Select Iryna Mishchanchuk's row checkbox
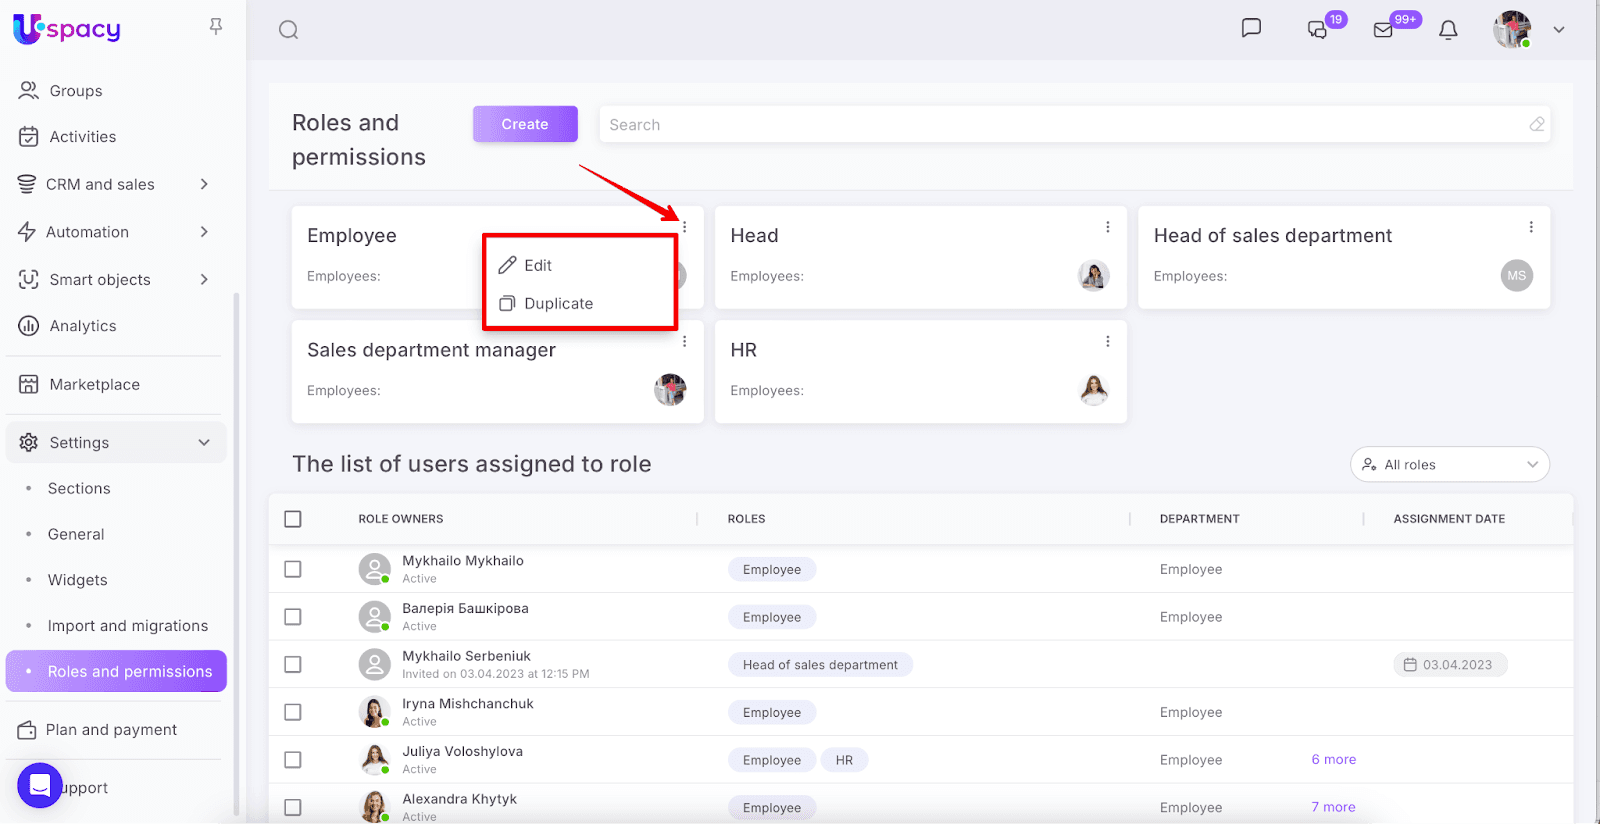This screenshot has width=1600, height=824. point(293,712)
